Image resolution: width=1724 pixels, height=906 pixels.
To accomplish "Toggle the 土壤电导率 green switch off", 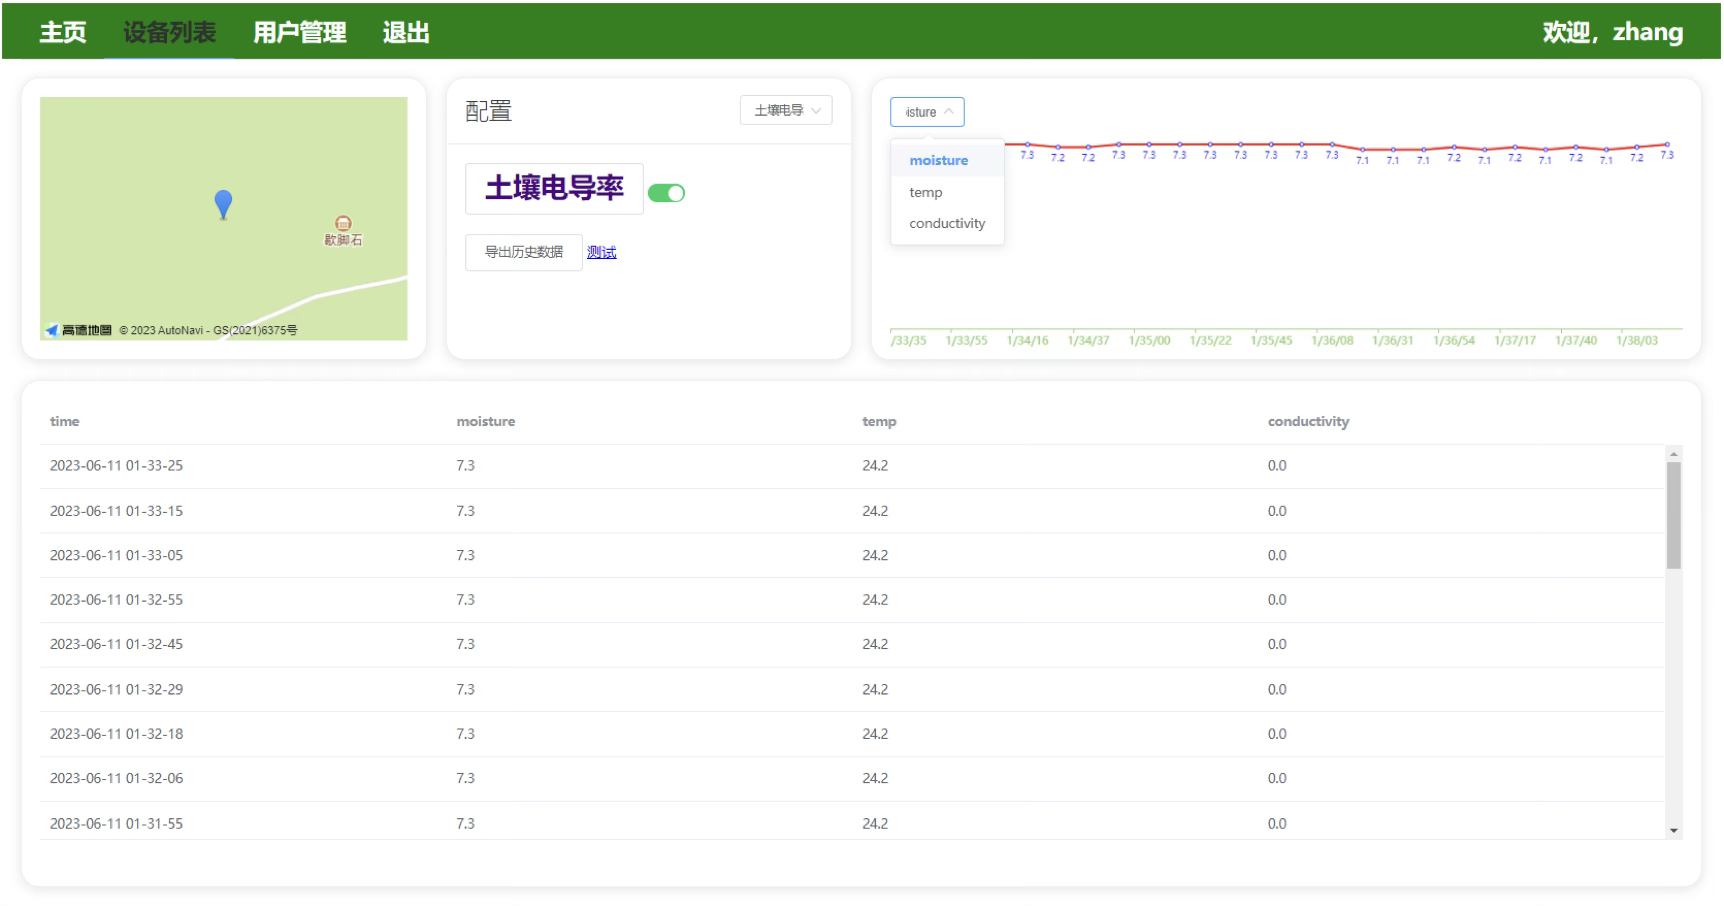I will tap(666, 193).
